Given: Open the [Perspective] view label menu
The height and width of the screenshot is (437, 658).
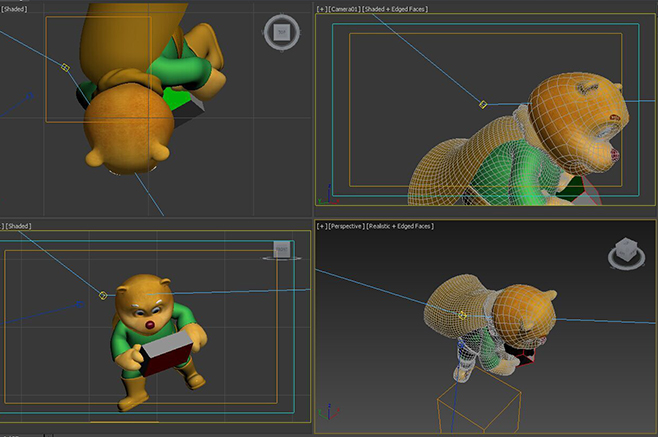Looking at the screenshot, I should (347, 226).
